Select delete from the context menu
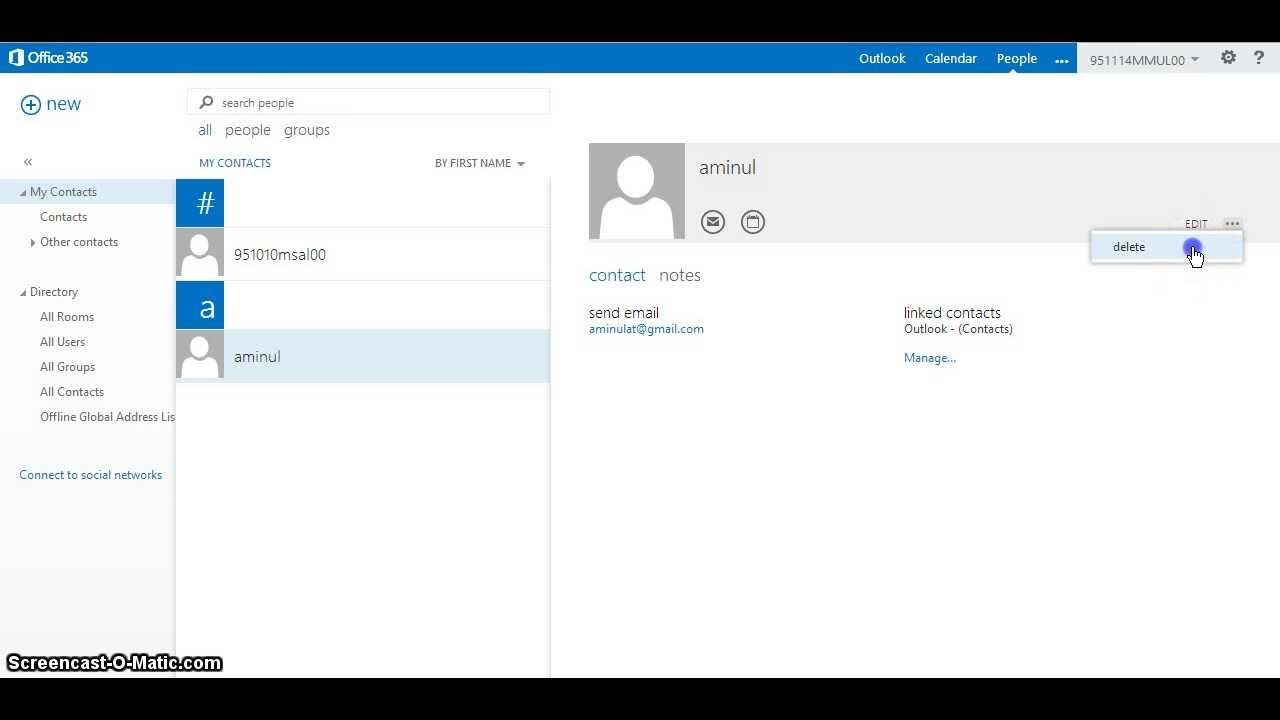 [1167, 247]
